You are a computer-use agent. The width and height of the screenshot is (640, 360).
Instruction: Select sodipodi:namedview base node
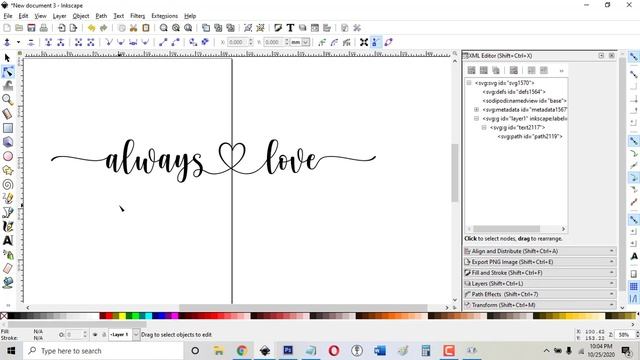[524, 100]
